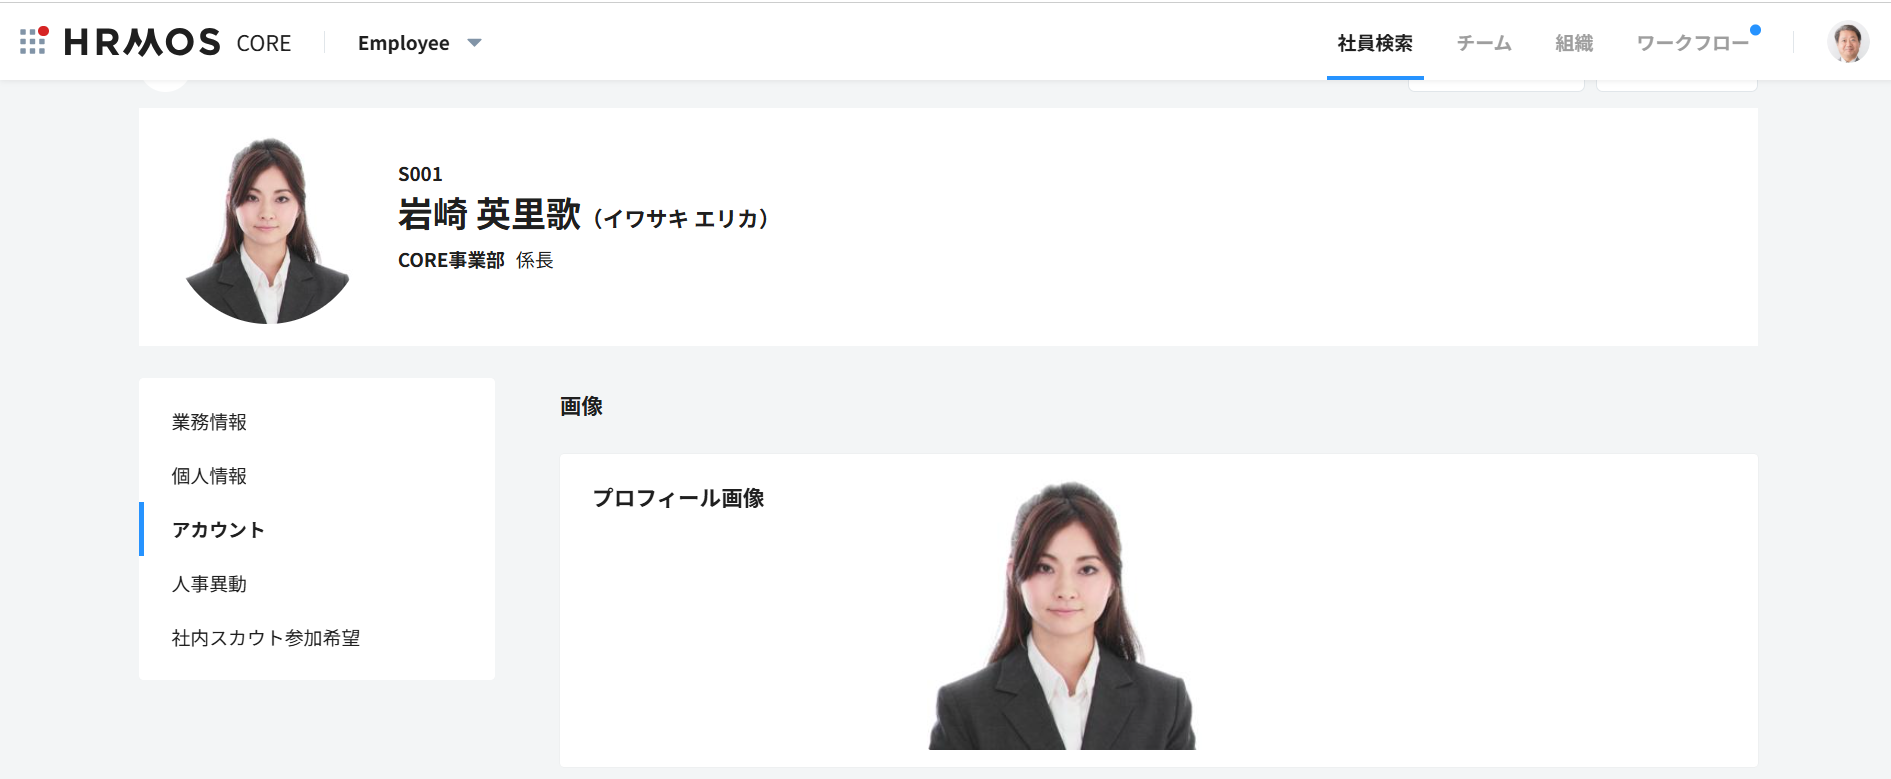Click the blue notification dot on ワークフロー
The image size is (1891, 779).
(x=1755, y=30)
